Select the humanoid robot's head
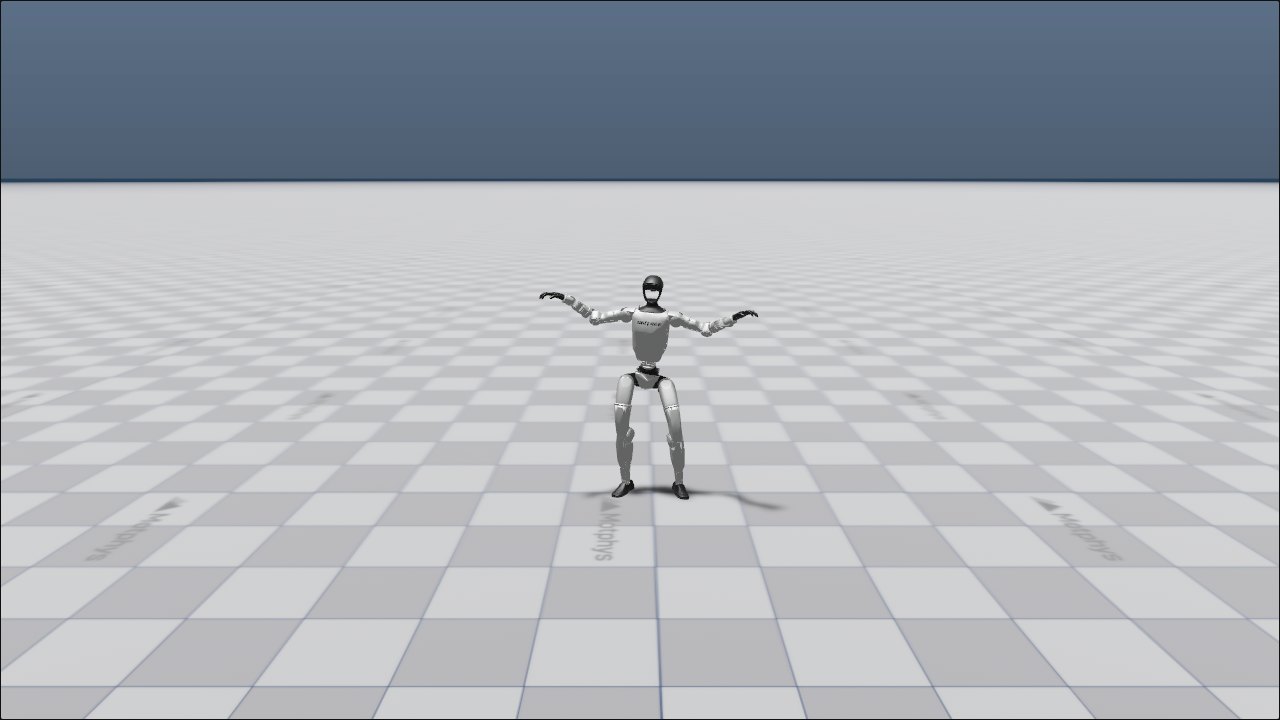Viewport: 1280px width, 720px height. pos(652,290)
